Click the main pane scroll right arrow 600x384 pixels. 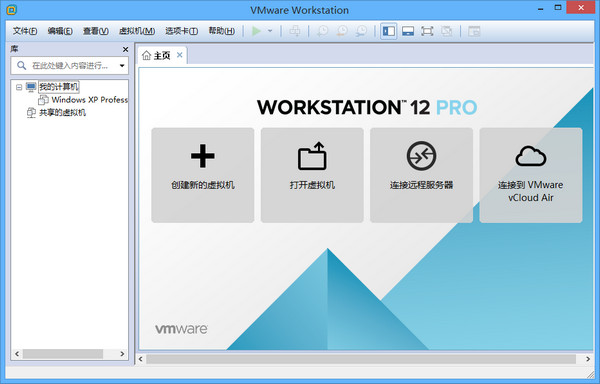[x=588, y=359]
